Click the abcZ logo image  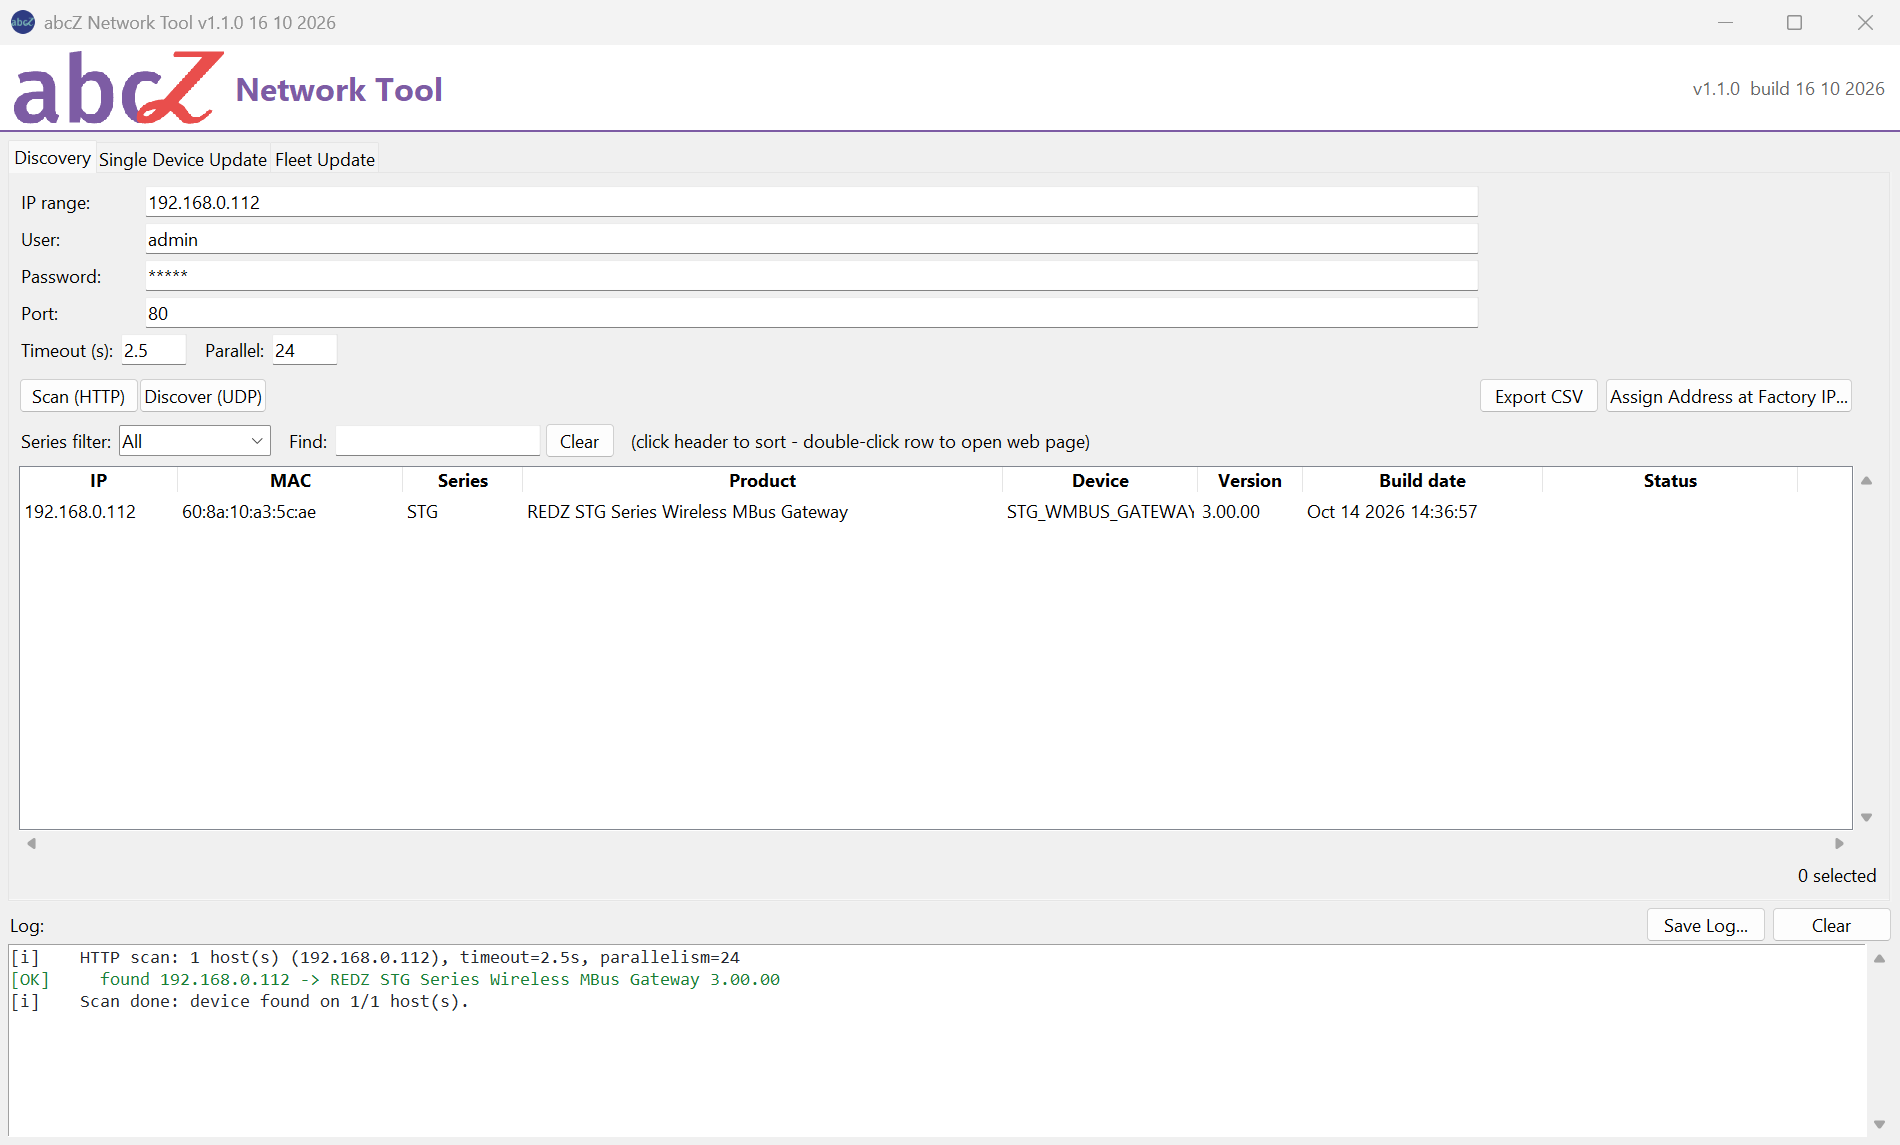click(x=117, y=88)
